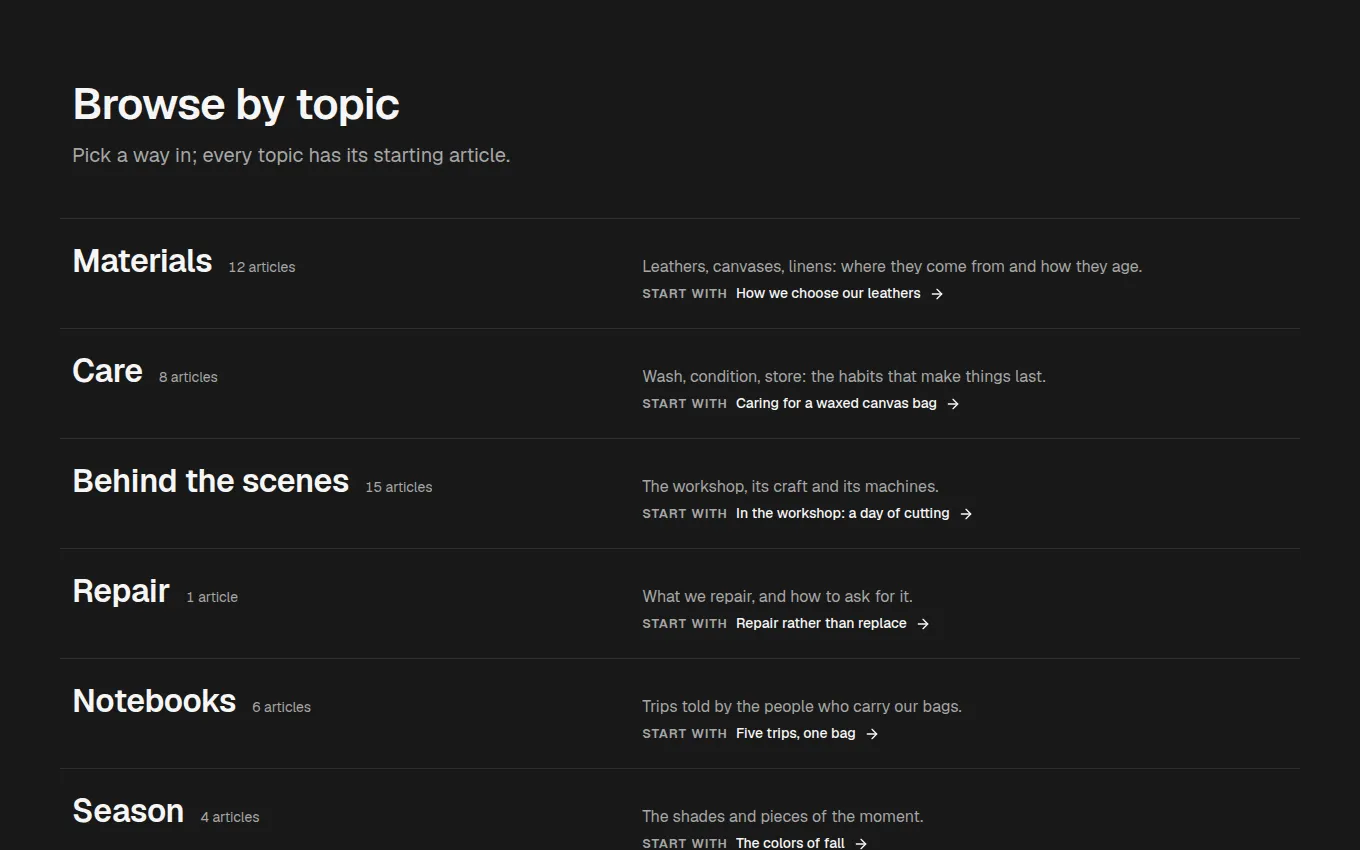The width and height of the screenshot is (1360, 850).
Task: Open the Care topic heading
Action: 107,371
